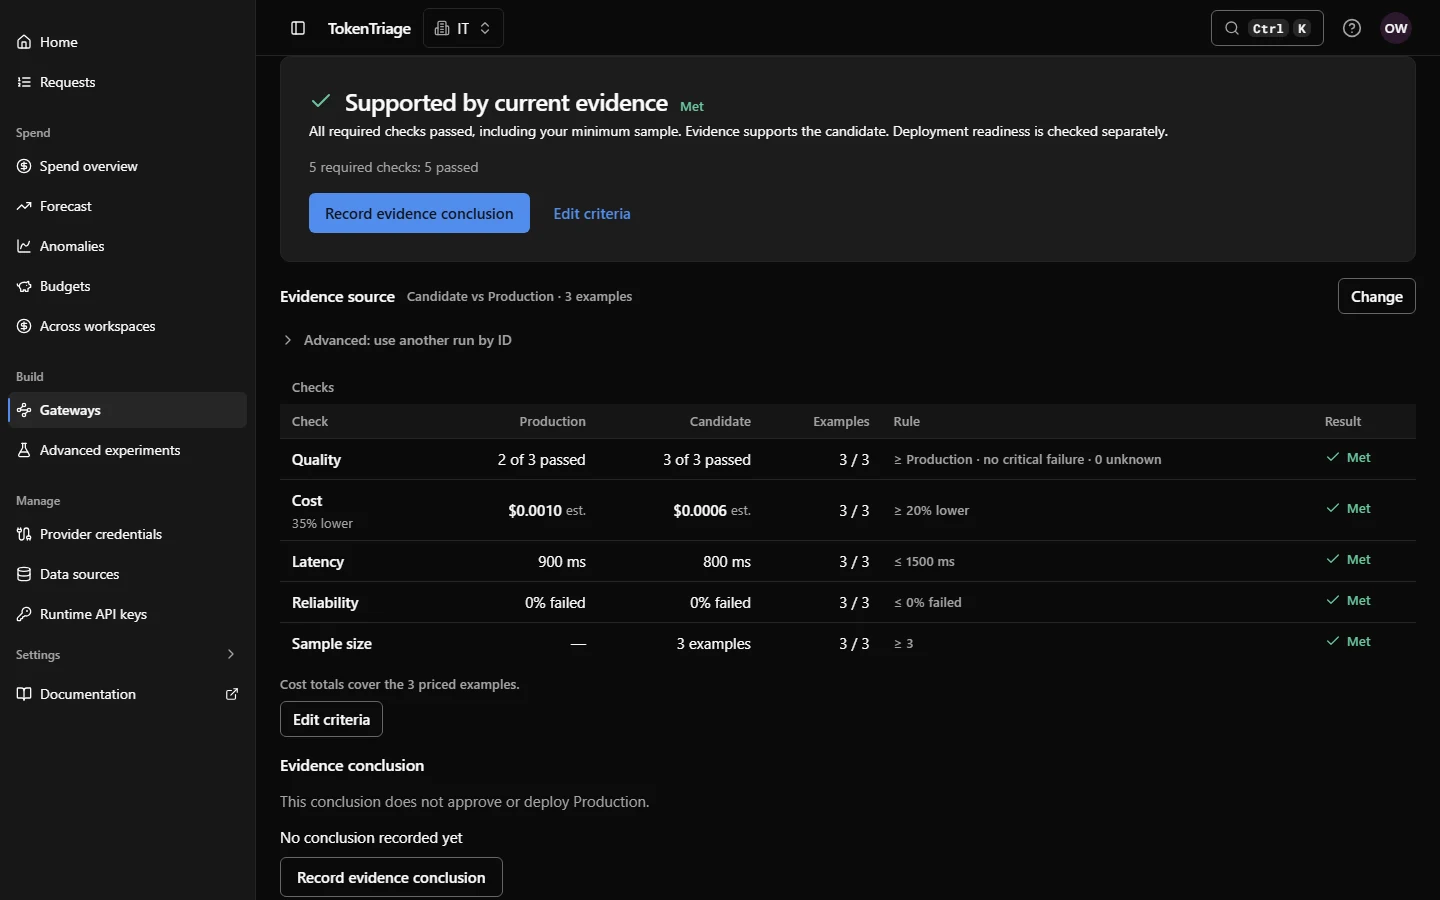Image resolution: width=1440 pixels, height=900 pixels.
Task: Click 'No conclusion recorded yet' text
Action: pyautogui.click(x=371, y=838)
